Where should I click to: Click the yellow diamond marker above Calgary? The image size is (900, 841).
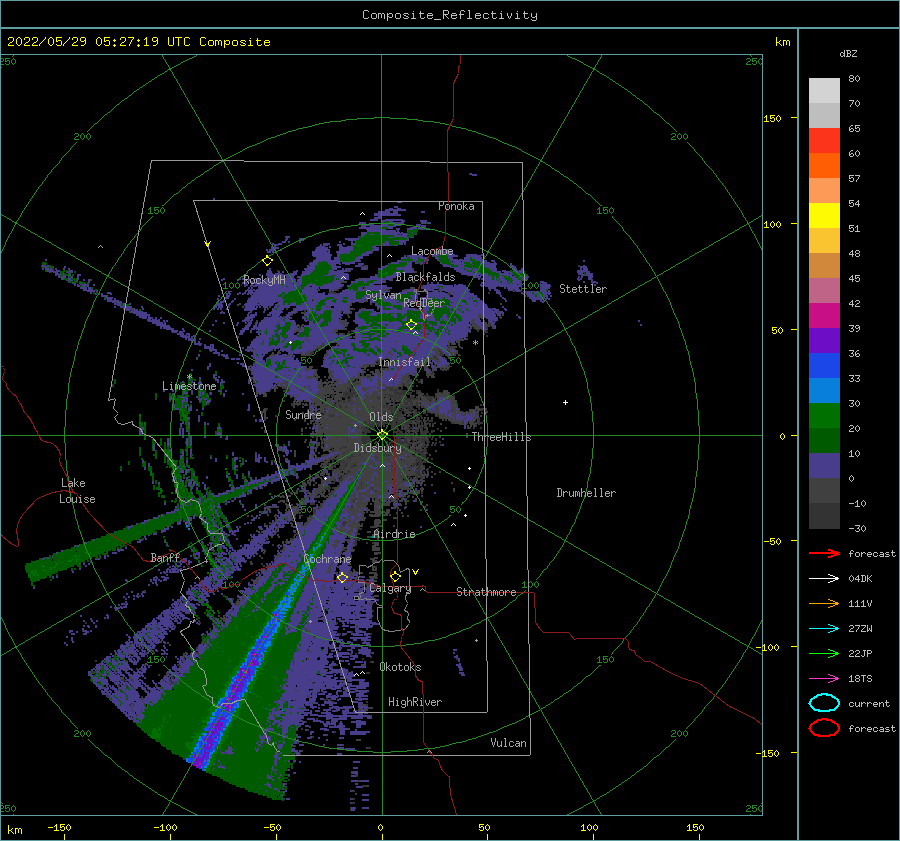(395, 576)
